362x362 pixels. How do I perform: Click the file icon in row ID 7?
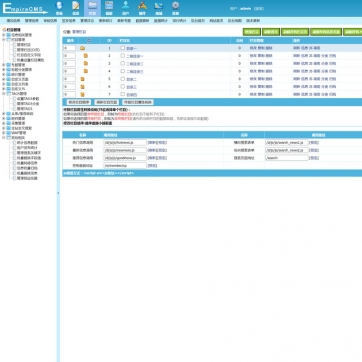tap(82, 94)
